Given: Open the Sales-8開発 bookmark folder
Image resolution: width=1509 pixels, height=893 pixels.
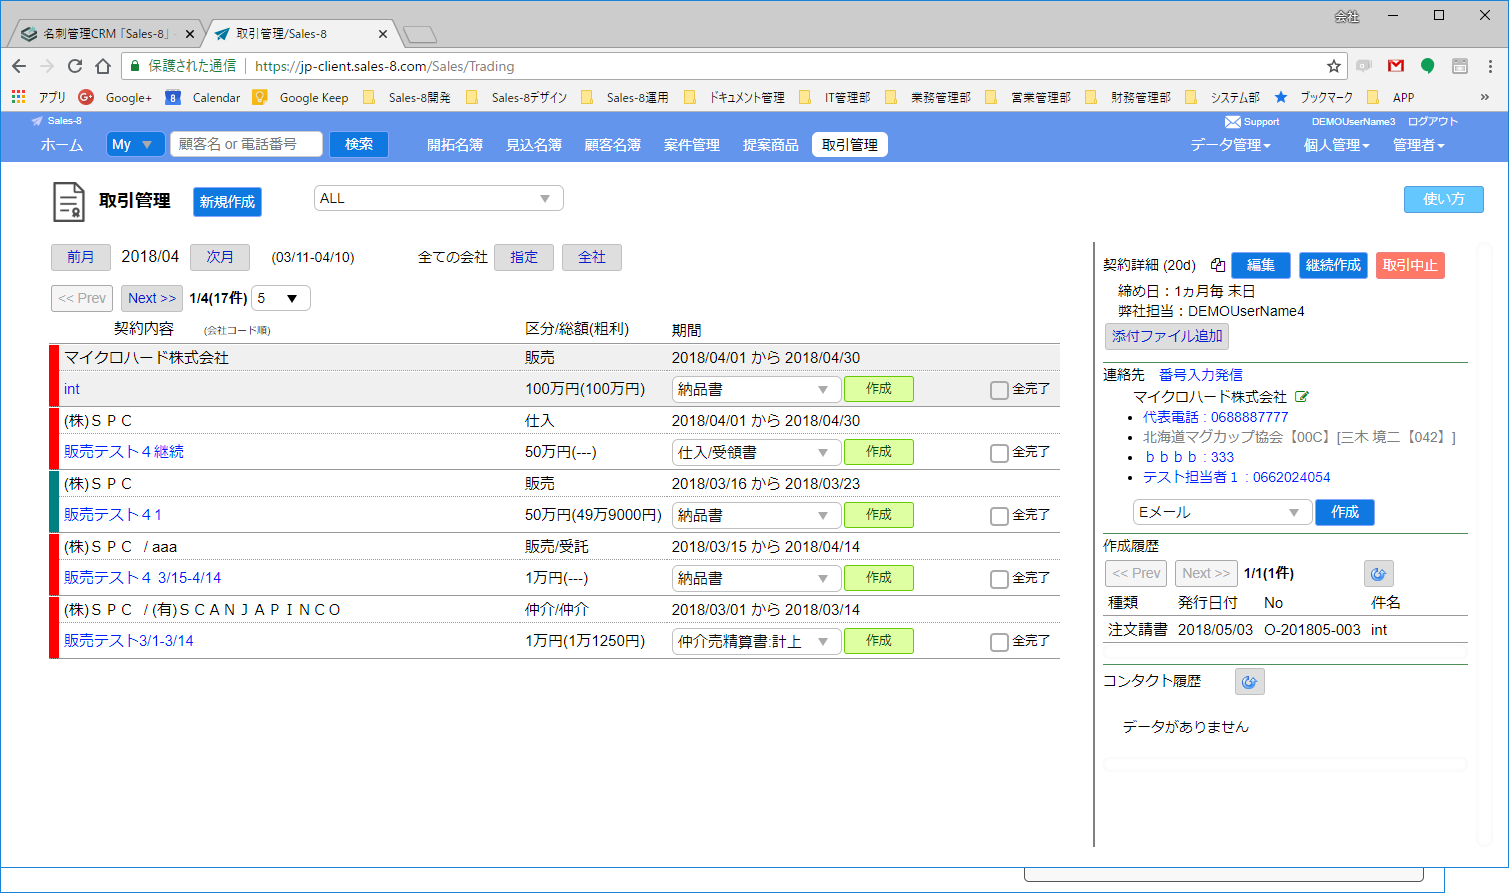Looking at the screenshot, I should pyautogui.click(x=407, y=97).
